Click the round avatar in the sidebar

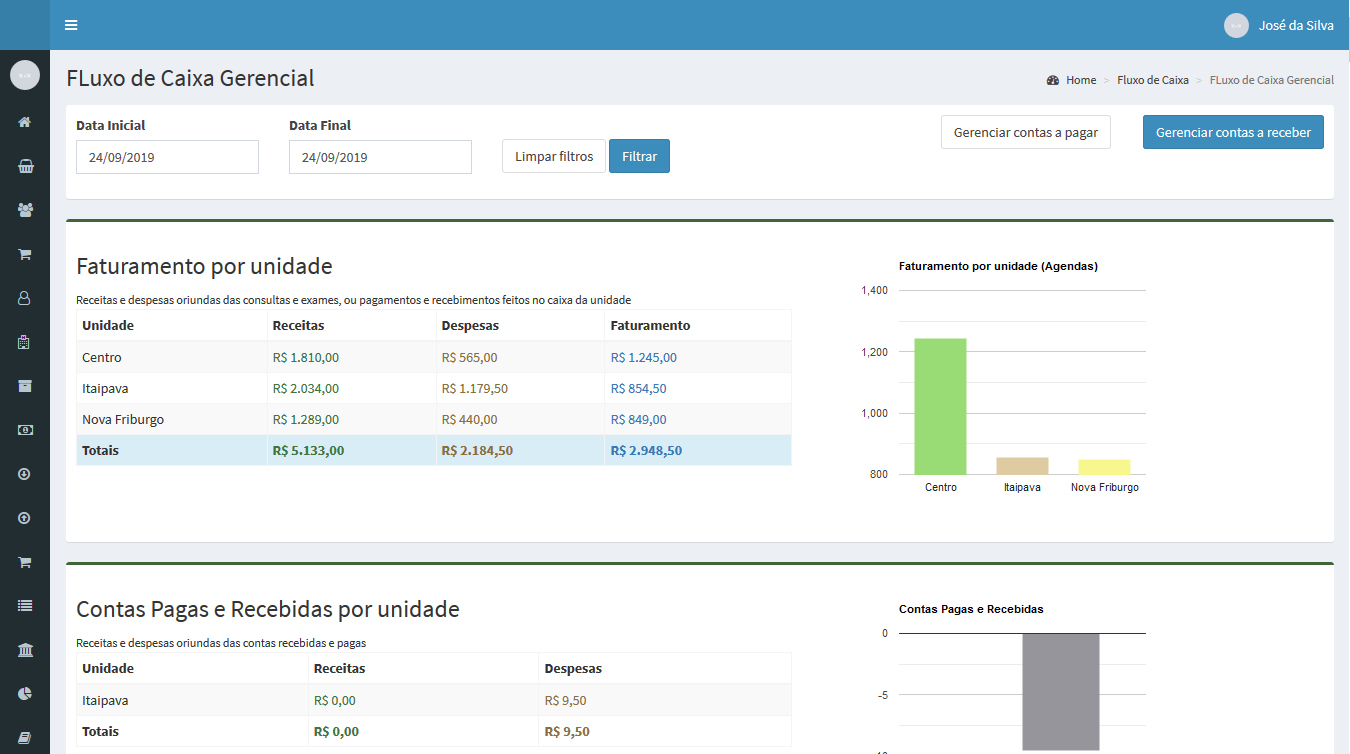(x=25, y=75)
